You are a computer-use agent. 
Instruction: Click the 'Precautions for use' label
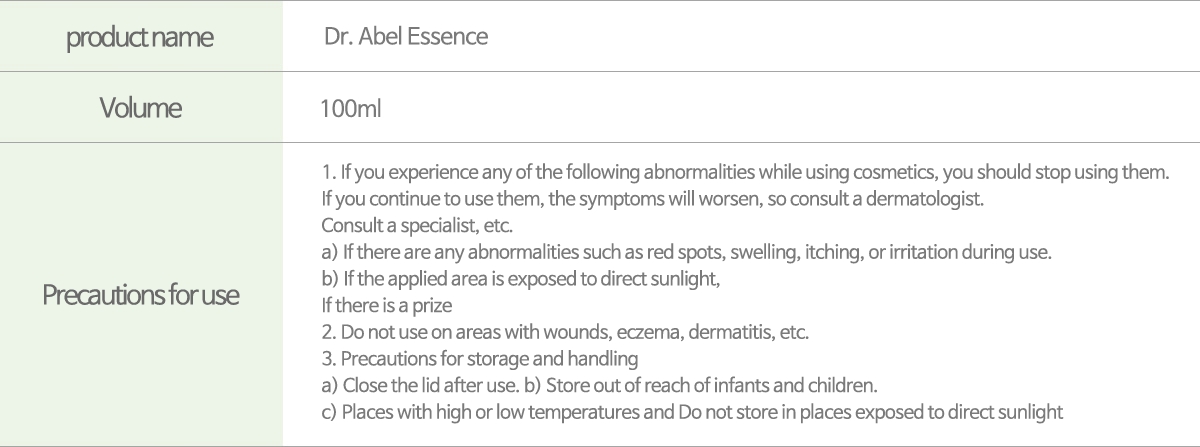pyautogui.click(x=141, y=295)
